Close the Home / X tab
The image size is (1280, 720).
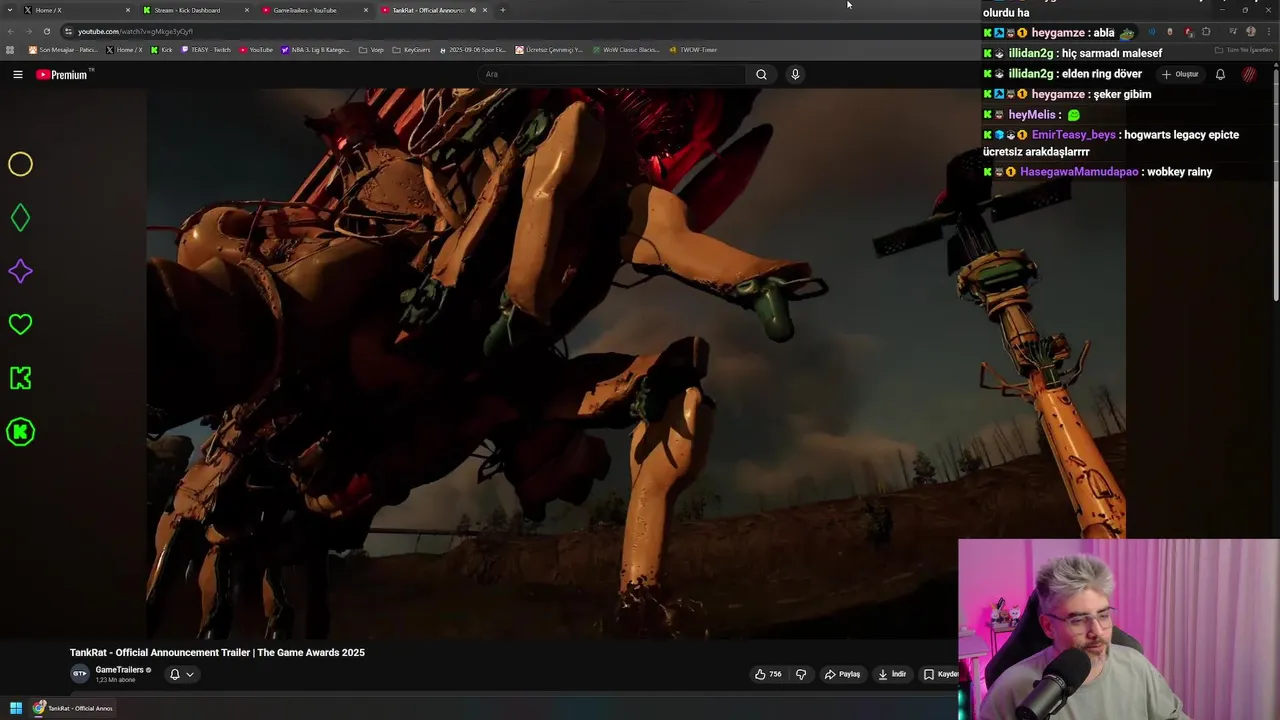click(128, 10)
